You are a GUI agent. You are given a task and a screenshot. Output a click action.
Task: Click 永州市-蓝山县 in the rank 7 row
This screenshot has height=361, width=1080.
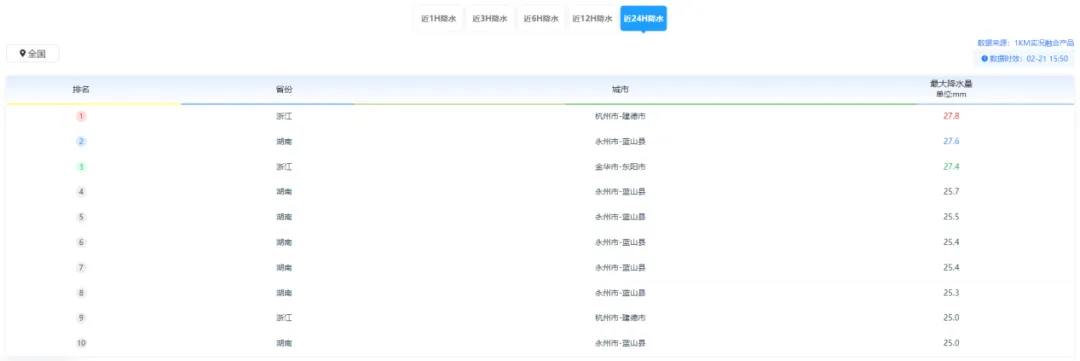pos(620,267)
